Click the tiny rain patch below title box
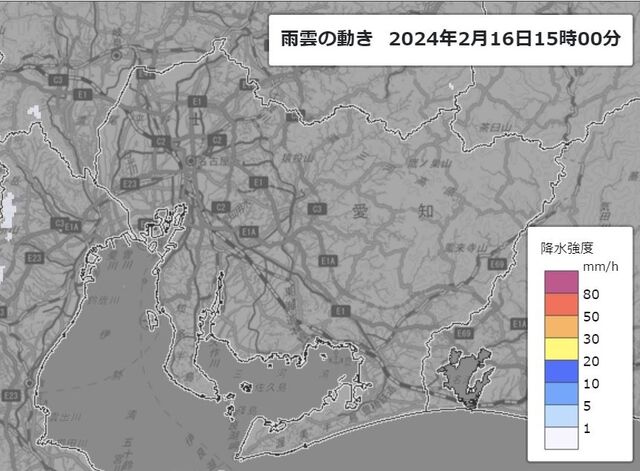 pyautogui.click(x=451, y=86)
